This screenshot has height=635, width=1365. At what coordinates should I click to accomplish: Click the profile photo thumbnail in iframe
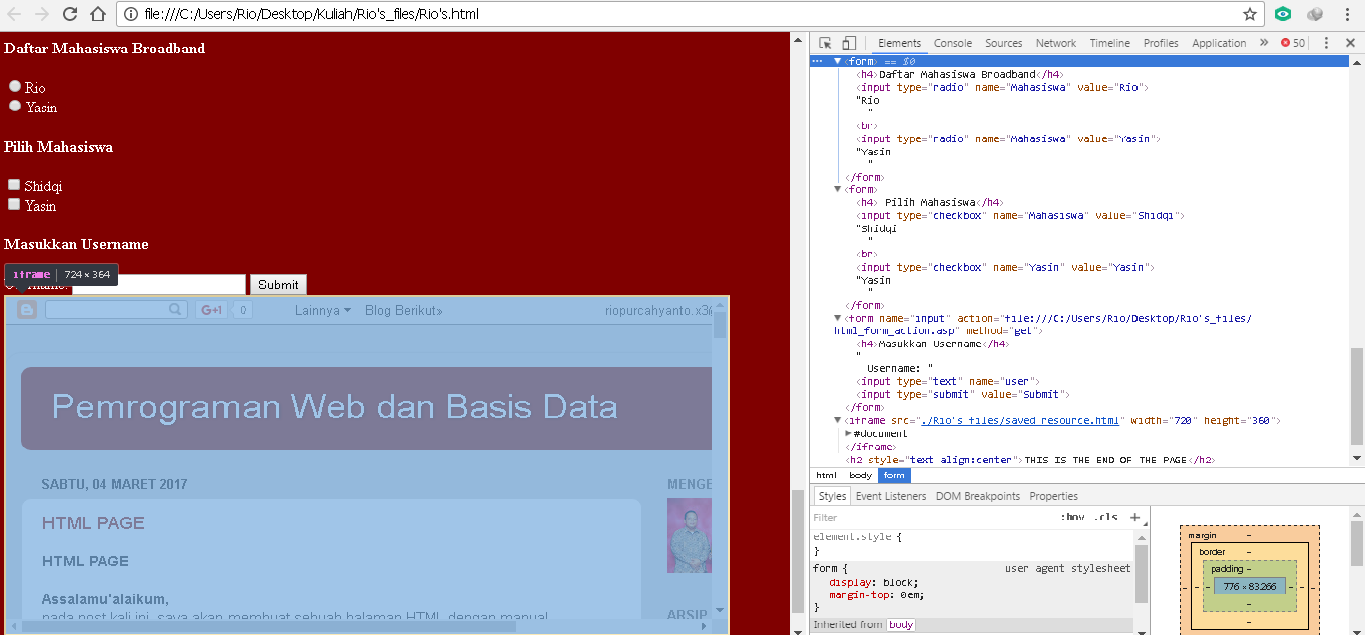coord(689,535)
